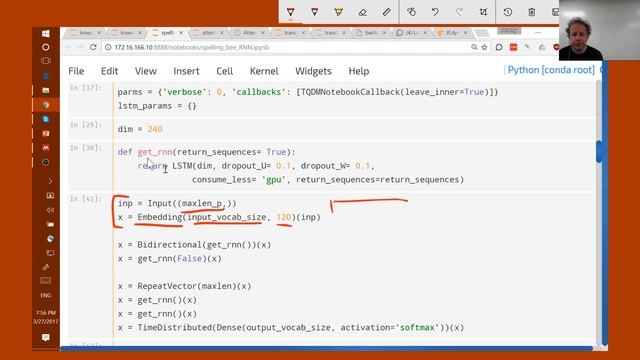Open Cortana circle on taskbar

click(x=46, y=47)
